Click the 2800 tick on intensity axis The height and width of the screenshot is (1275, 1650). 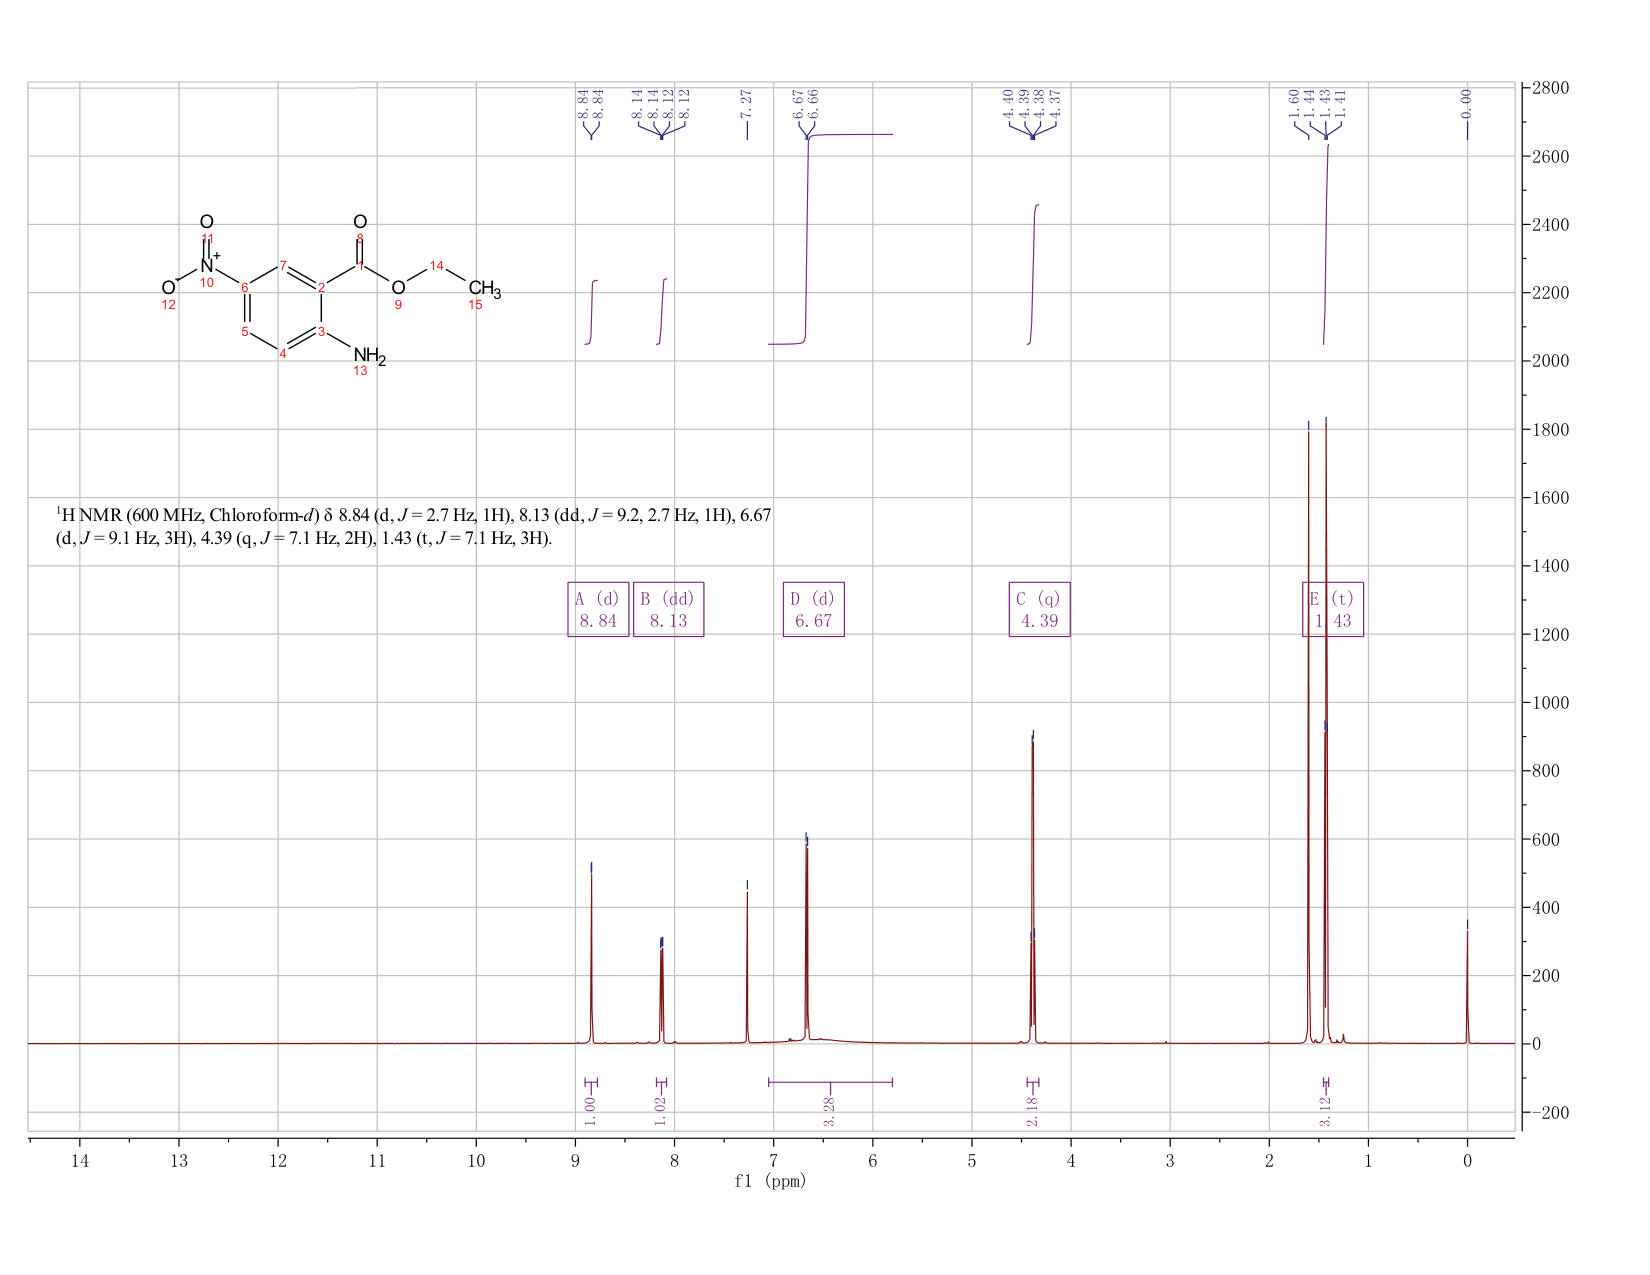tap(1549, 88)
